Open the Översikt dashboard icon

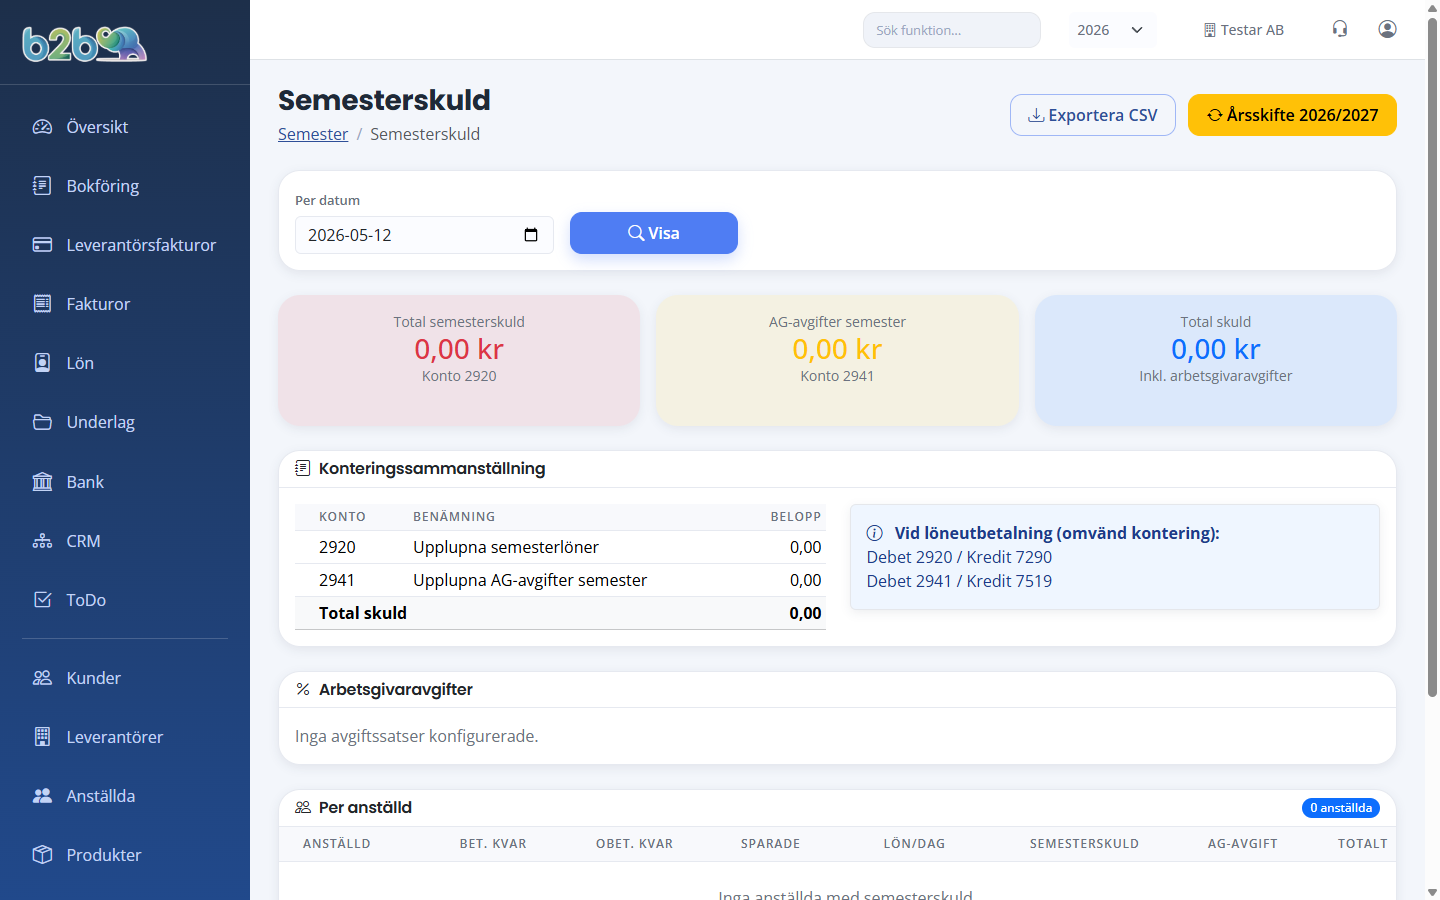(x=42, y=127)
